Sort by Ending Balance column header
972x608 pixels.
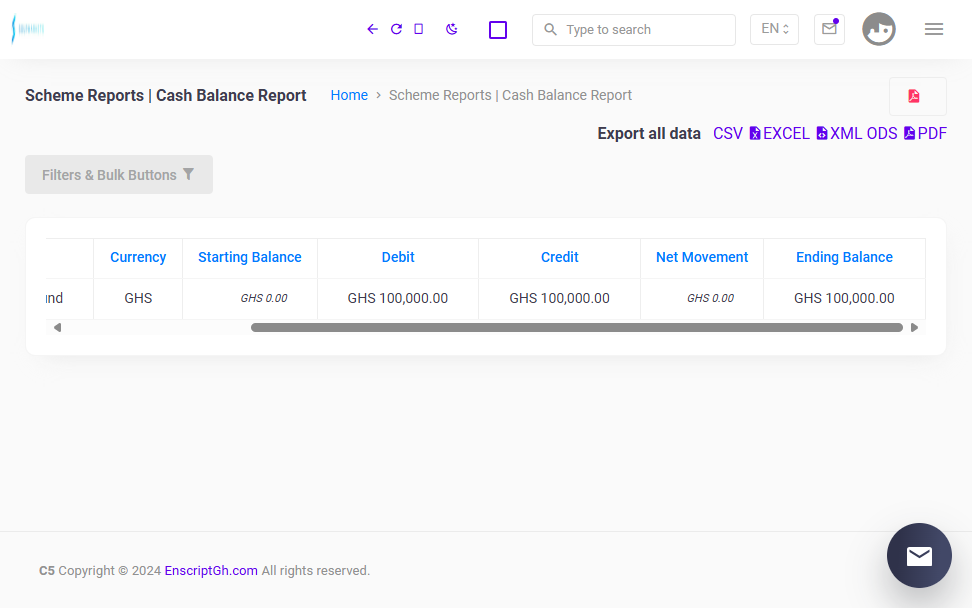pos(844,257)
